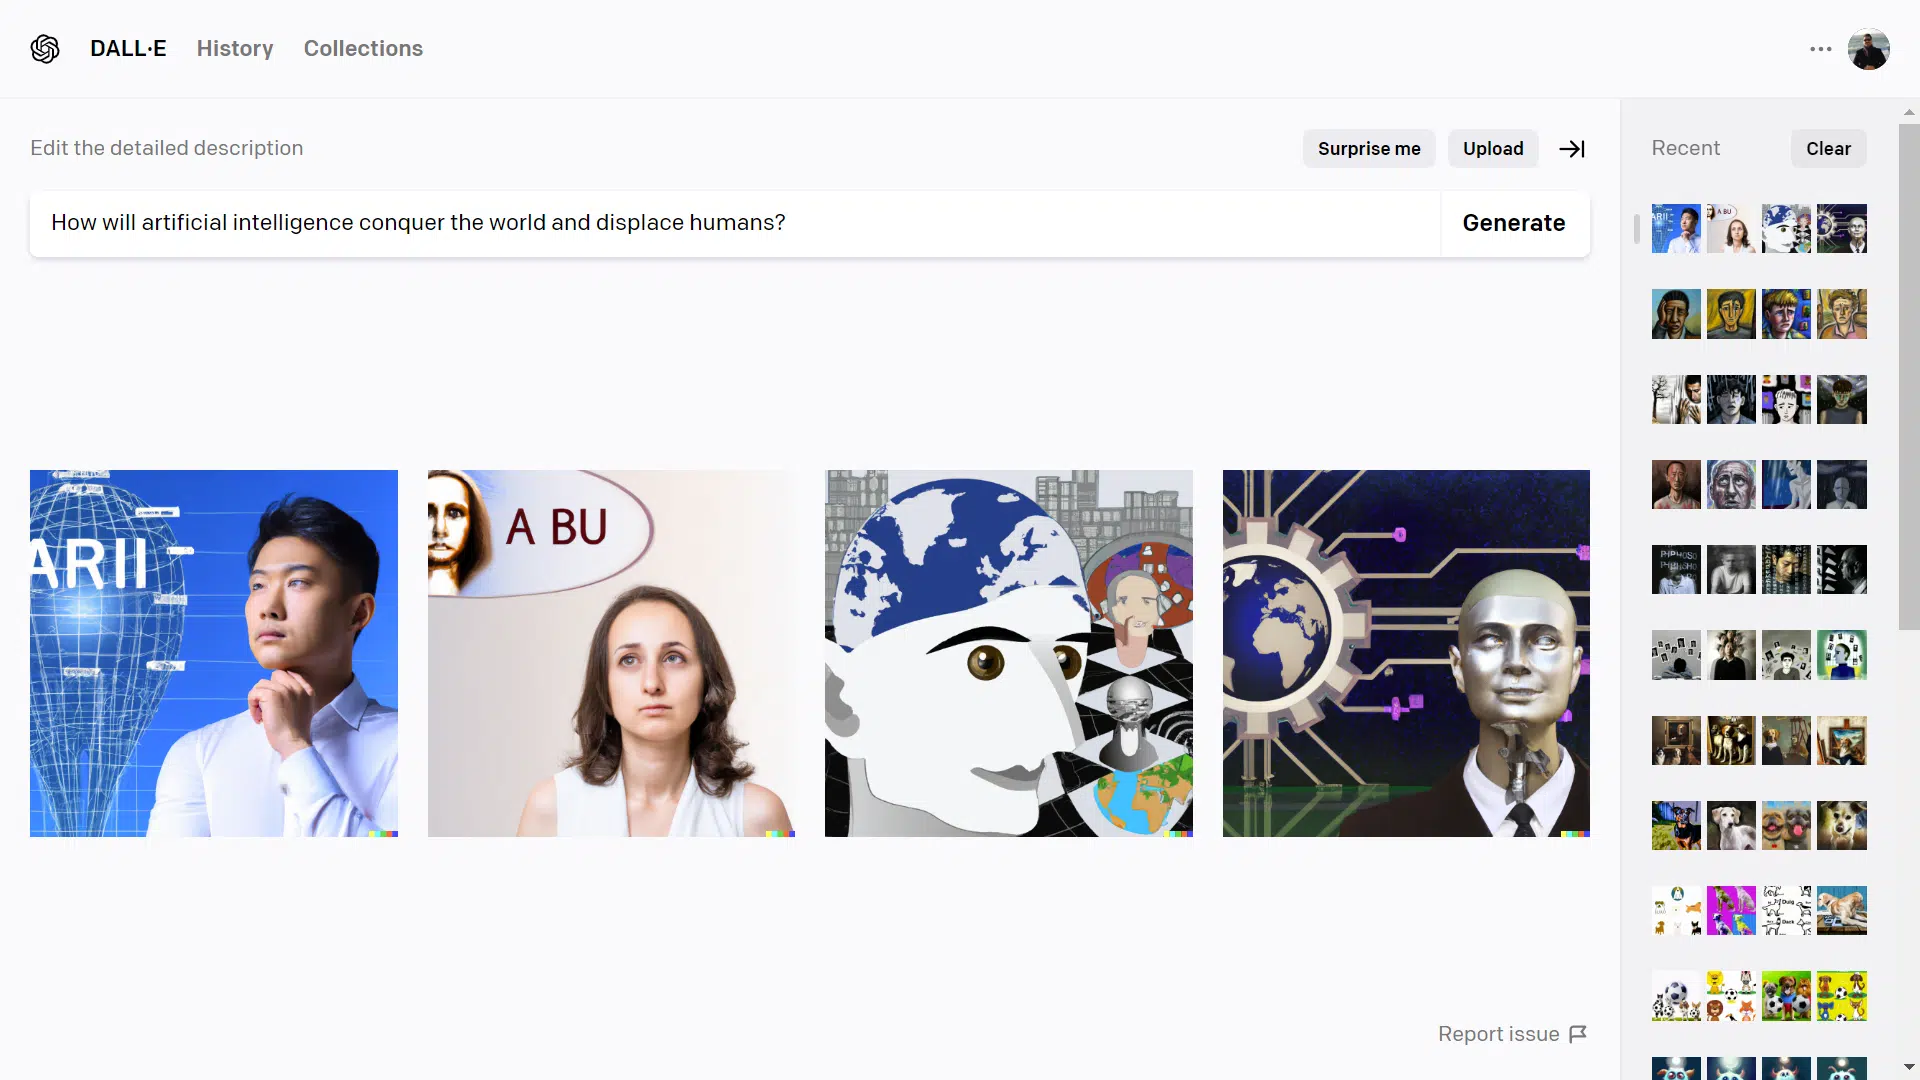Open the Collections tab

[363, 49]
